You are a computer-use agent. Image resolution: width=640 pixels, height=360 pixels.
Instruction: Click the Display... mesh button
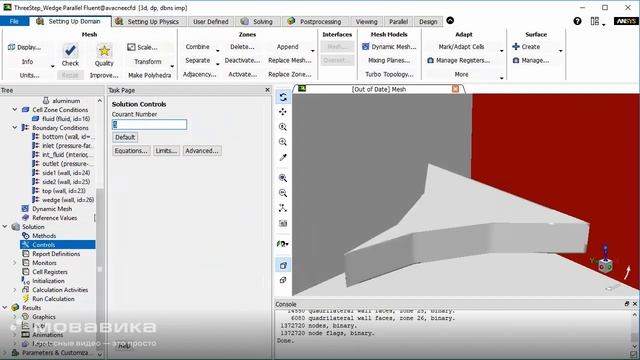(x=24, y=47)
